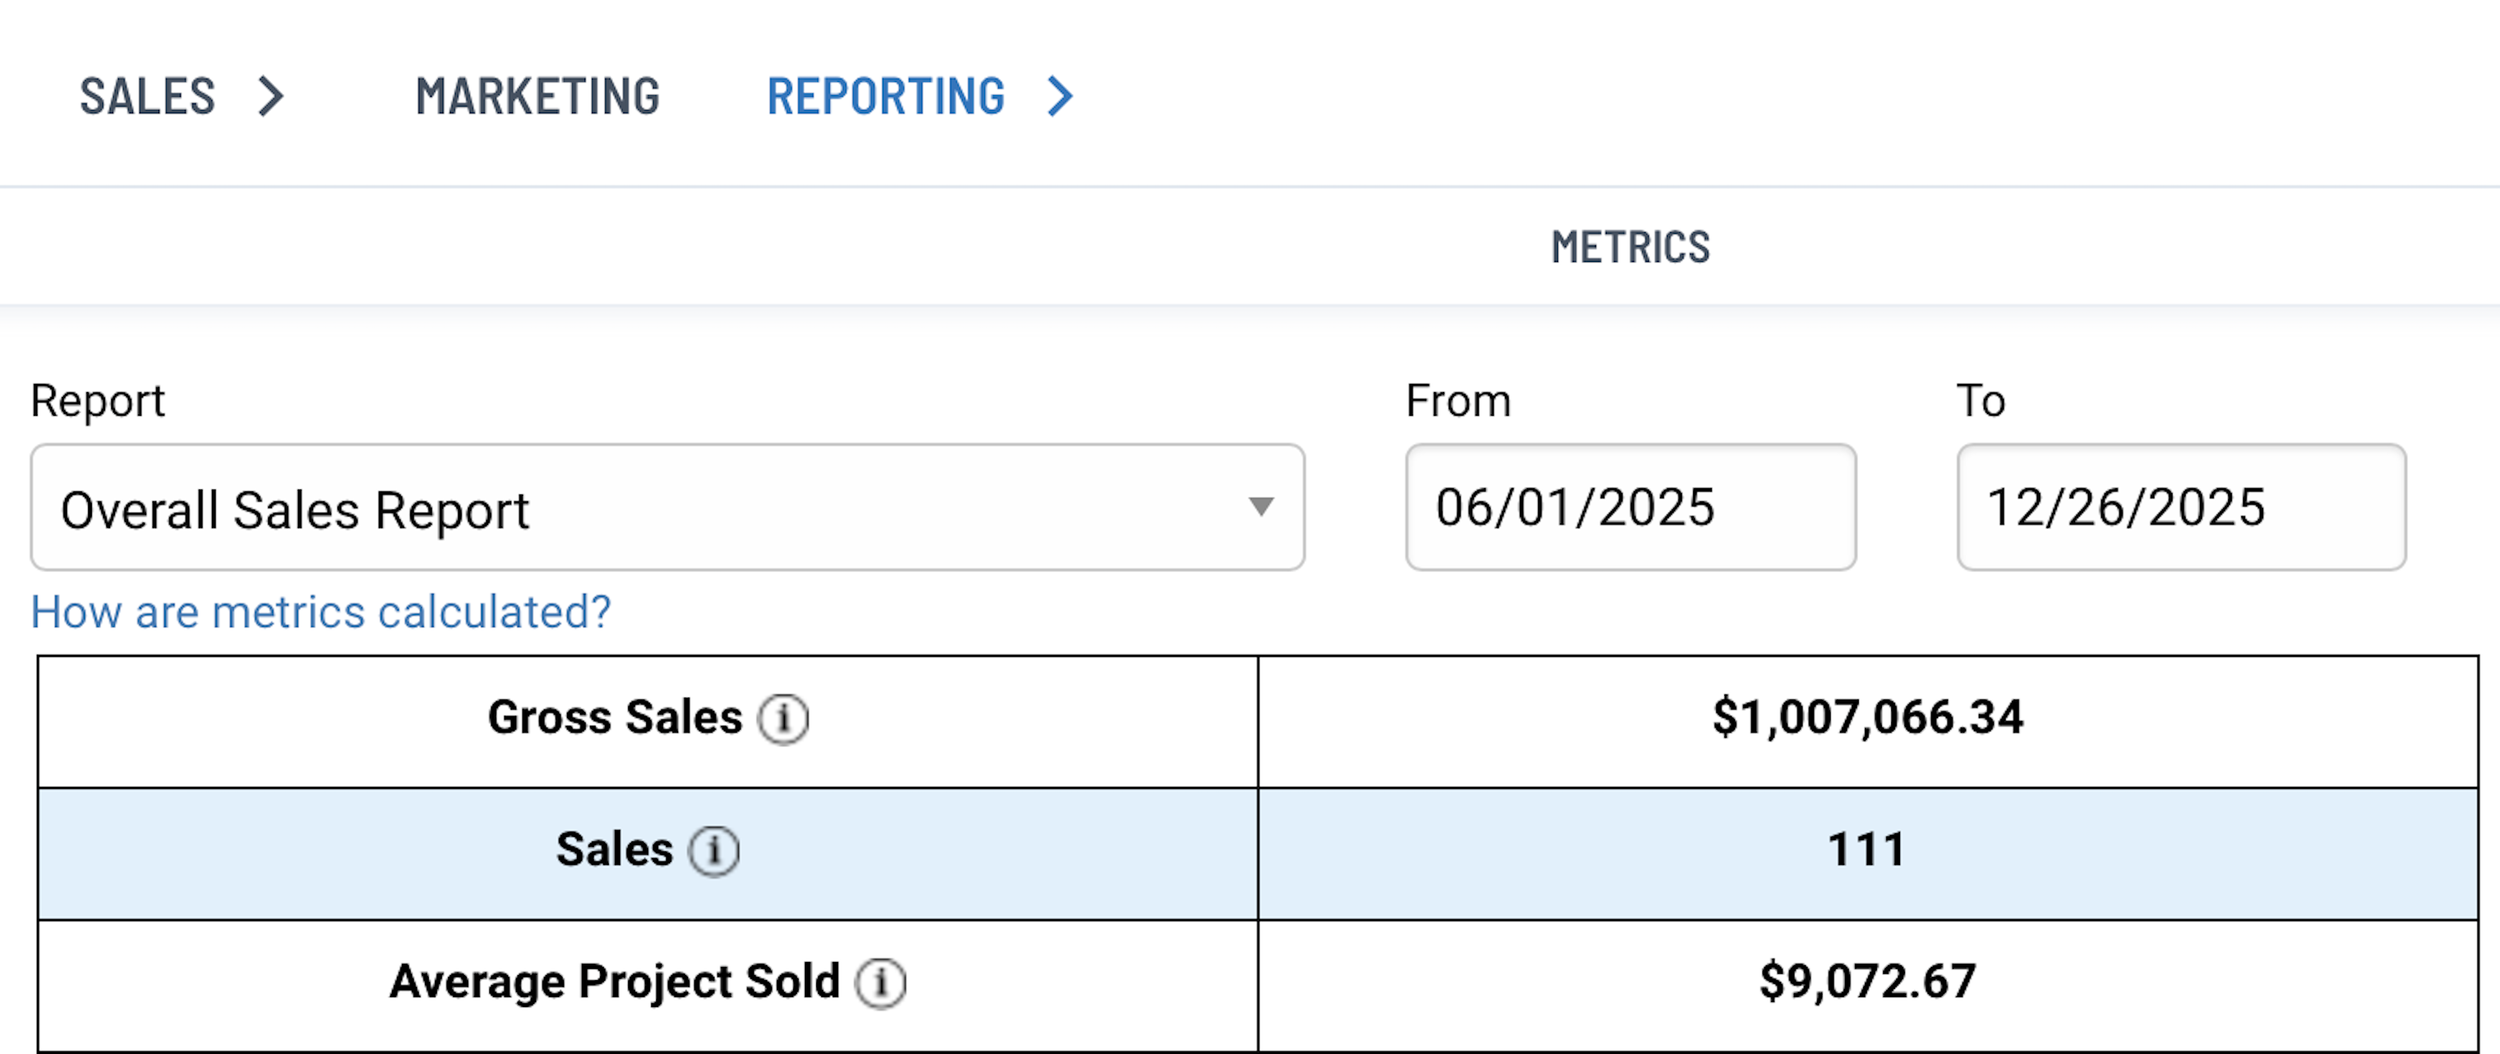2500x1054 pixels.
Task: Expand the chevron next to SALES
Action: click(x=270, y=97)
